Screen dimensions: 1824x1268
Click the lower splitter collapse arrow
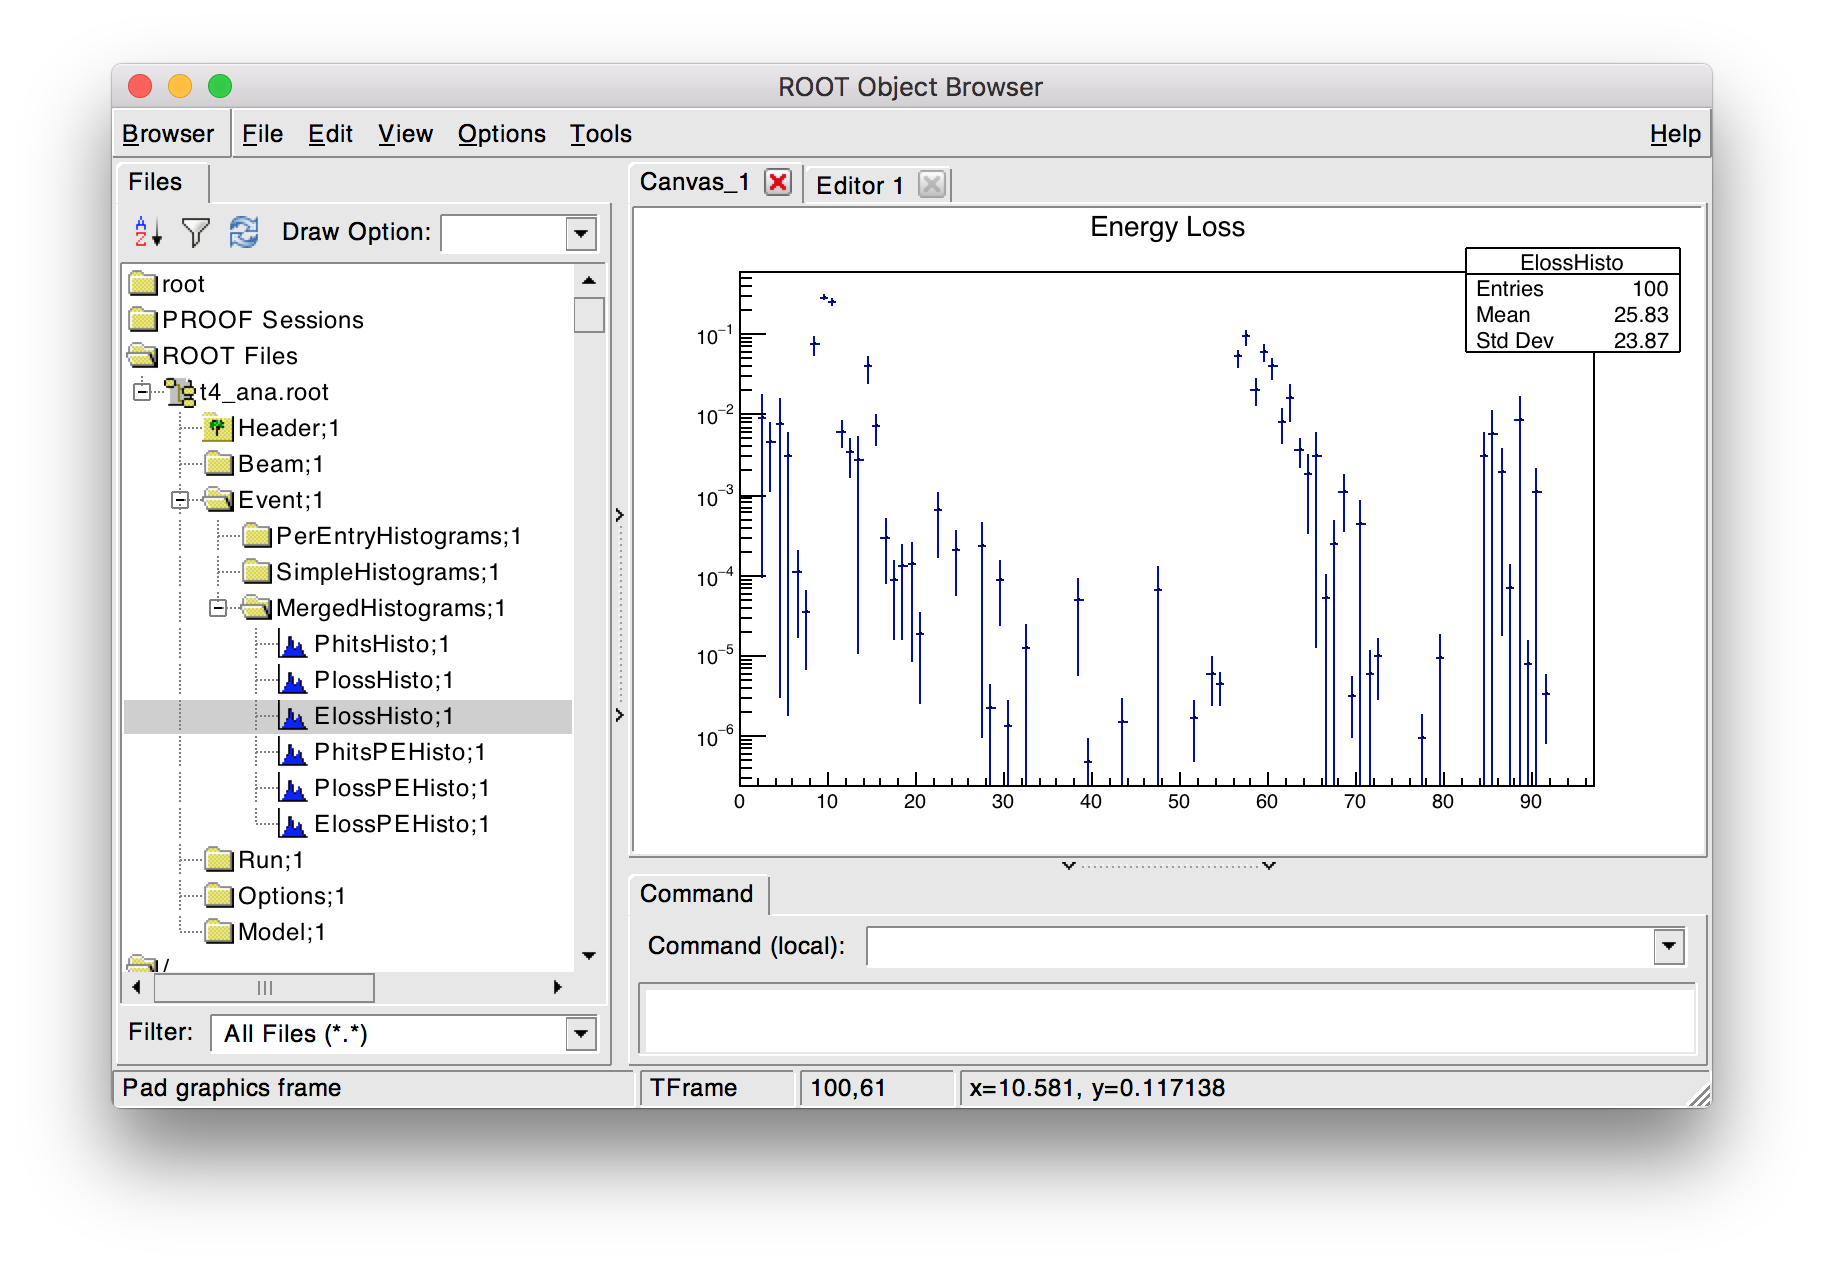point(619,715)
